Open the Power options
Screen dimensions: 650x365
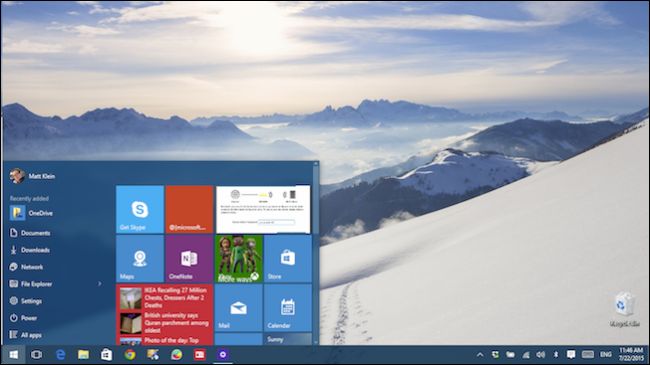click(x=23, y=318)
